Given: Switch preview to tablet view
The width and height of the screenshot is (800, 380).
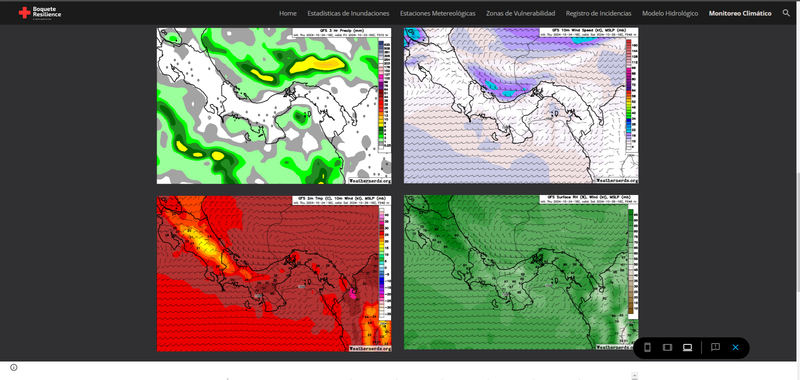Looking at the screenshot, I should pos(667,347).
